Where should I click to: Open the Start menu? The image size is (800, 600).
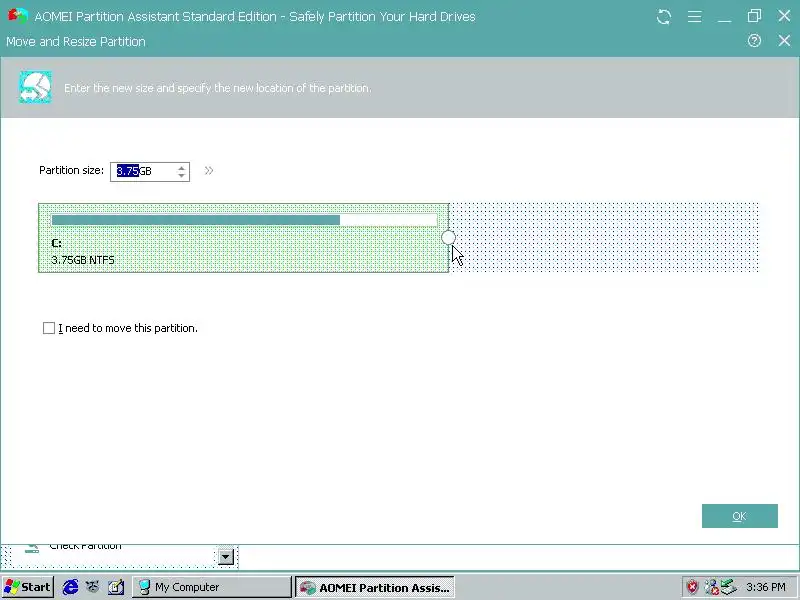point(28,587)
